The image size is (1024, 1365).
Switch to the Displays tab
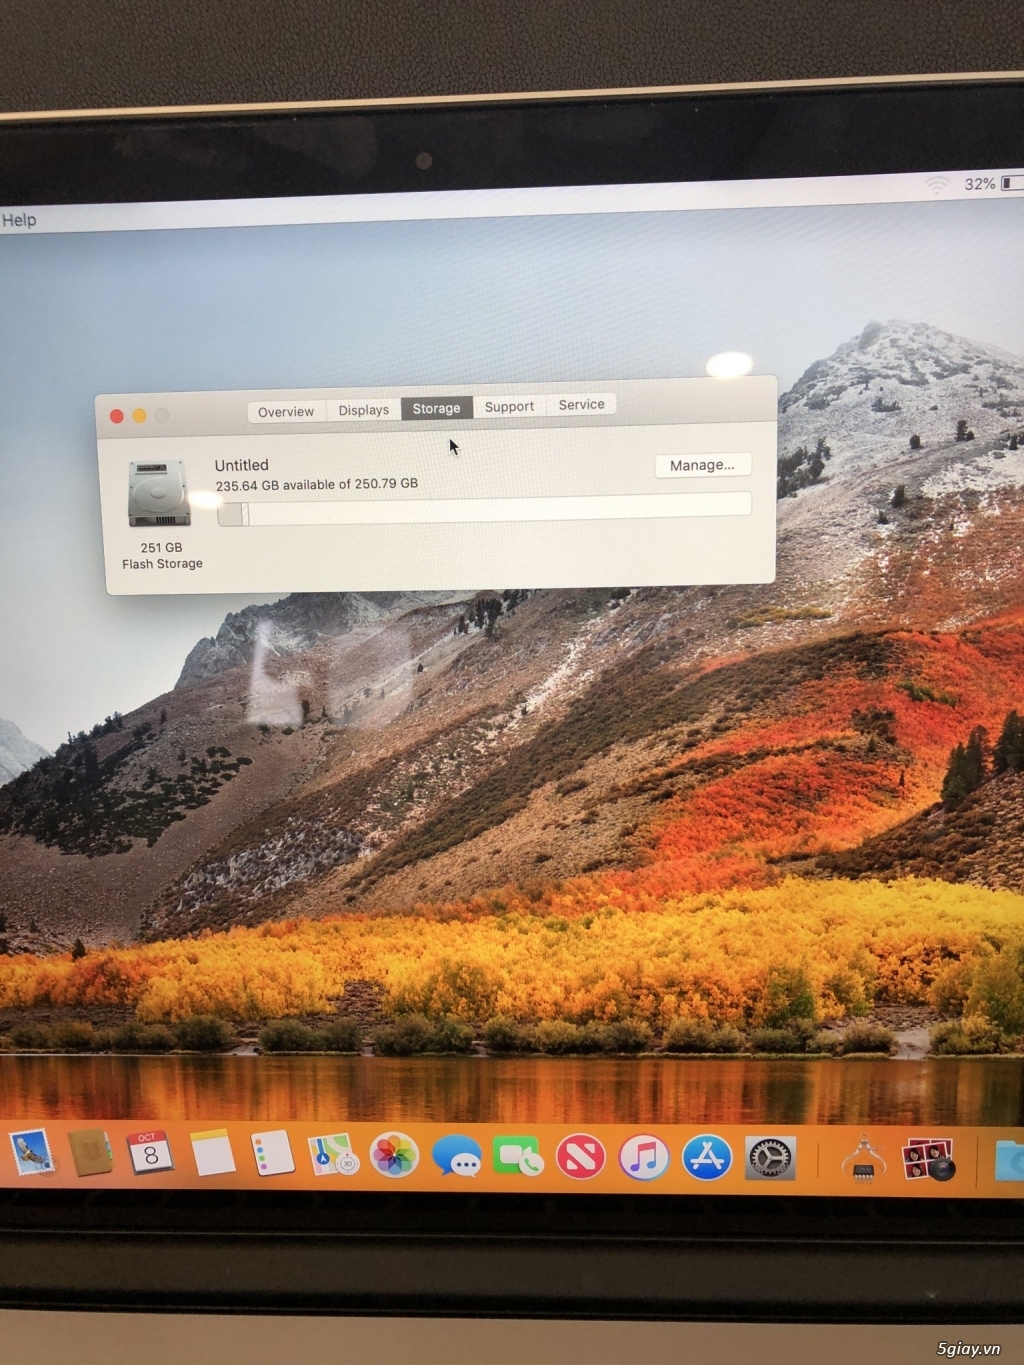(363, 410)
